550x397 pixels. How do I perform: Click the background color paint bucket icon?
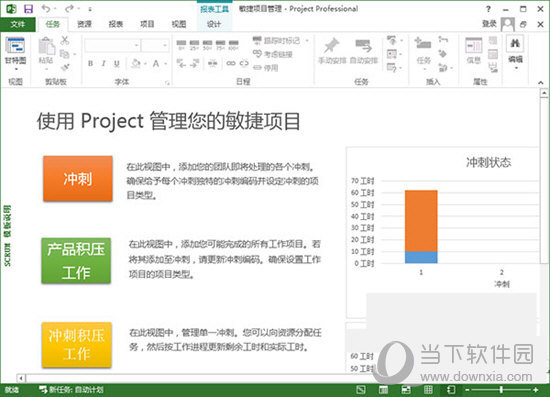click(x=136, y=63)
